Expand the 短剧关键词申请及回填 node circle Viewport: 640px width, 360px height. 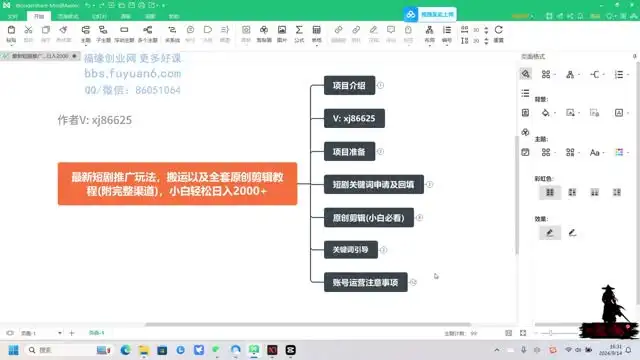(x=429, y=184)
